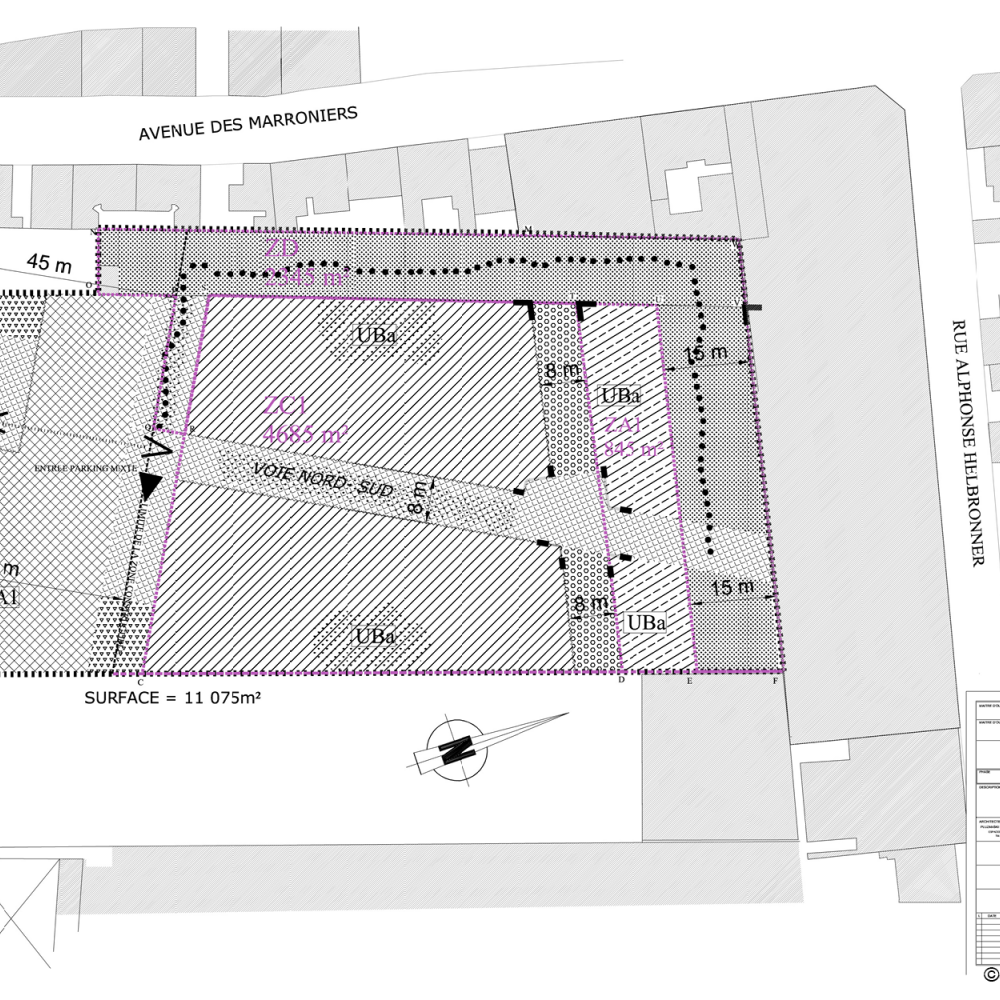Select the VOIE NORD - SUD label

[321, 480]
